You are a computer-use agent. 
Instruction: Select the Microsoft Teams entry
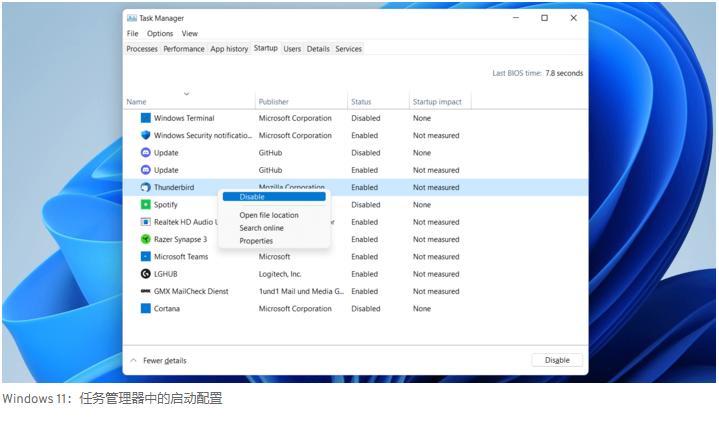[181, 256]
